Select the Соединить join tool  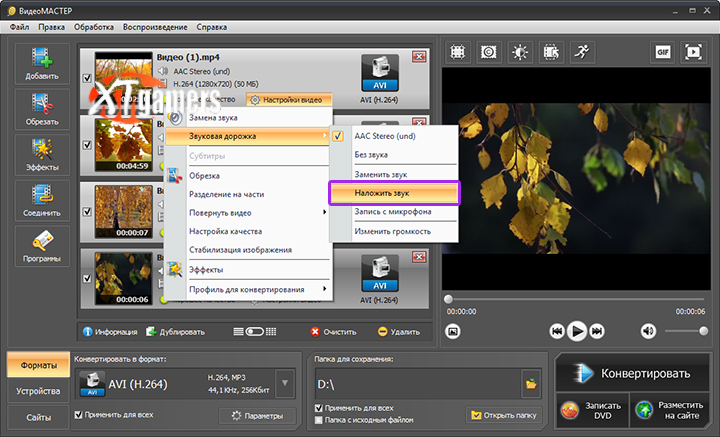click(x=42, y=200)
